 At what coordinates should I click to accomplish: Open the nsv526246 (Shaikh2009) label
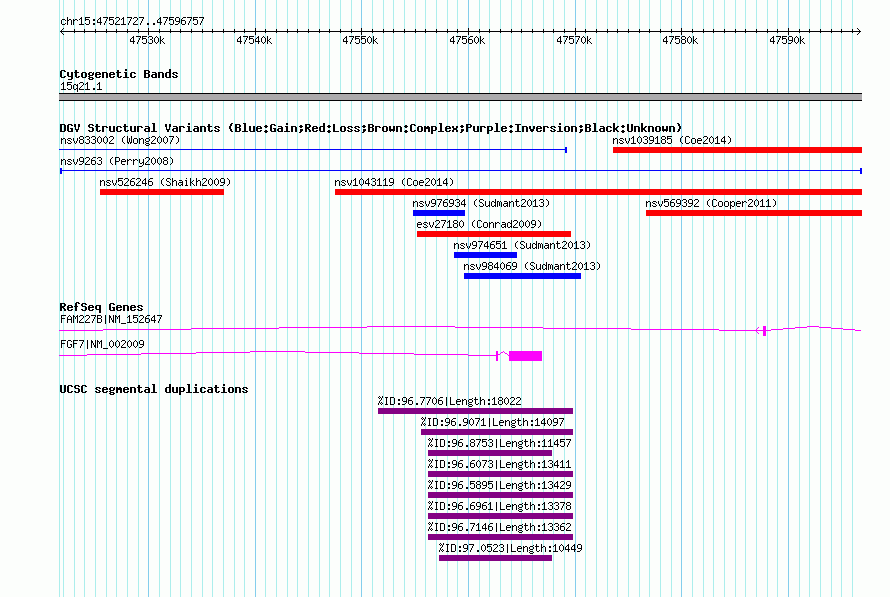click(x=165, y=182)
